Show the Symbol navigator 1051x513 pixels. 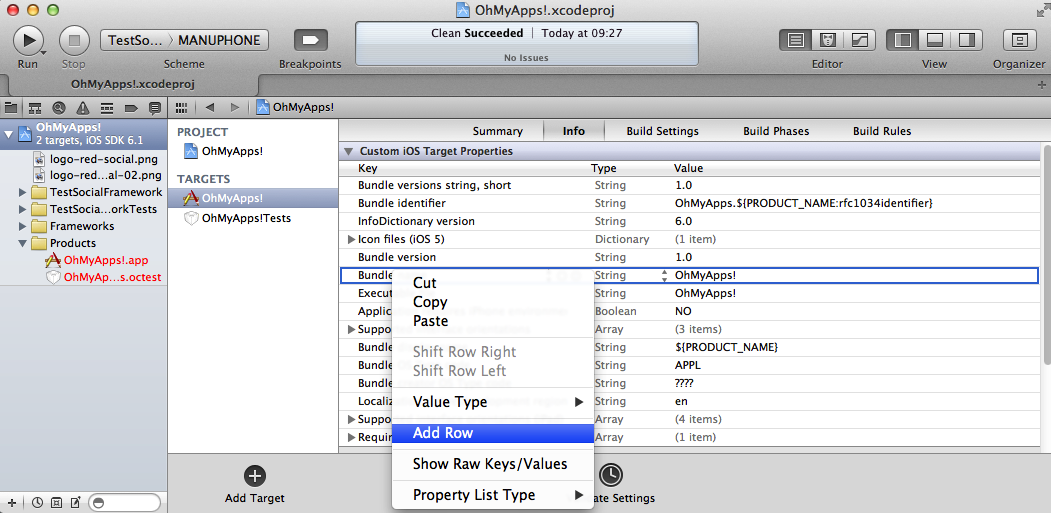35,107
